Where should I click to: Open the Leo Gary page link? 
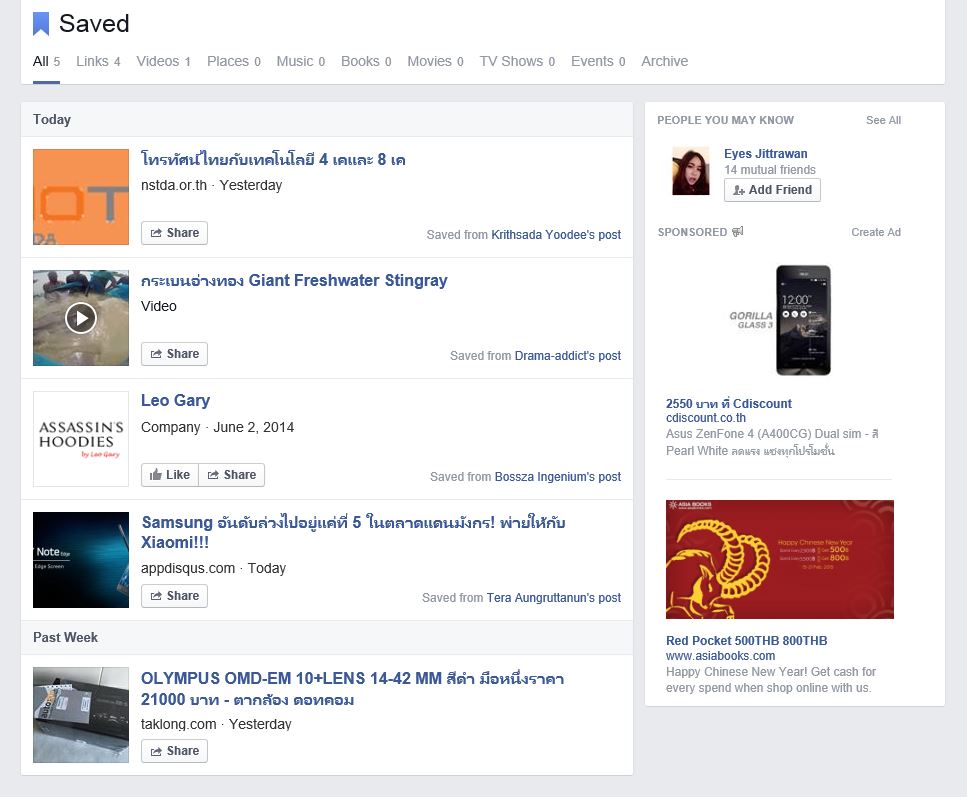point(175,400)
